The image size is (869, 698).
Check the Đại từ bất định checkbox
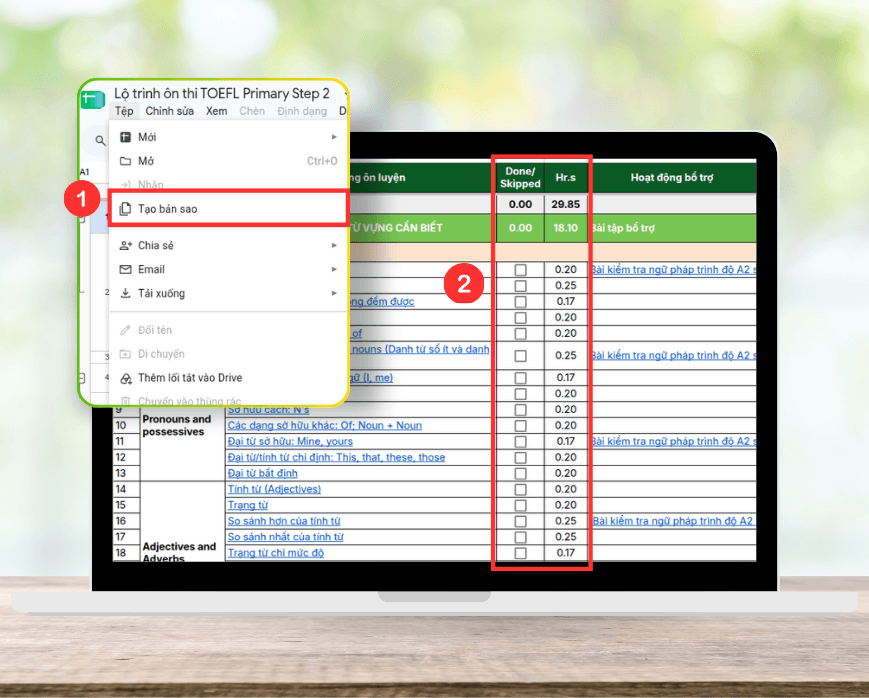click(x=520, y=473)
